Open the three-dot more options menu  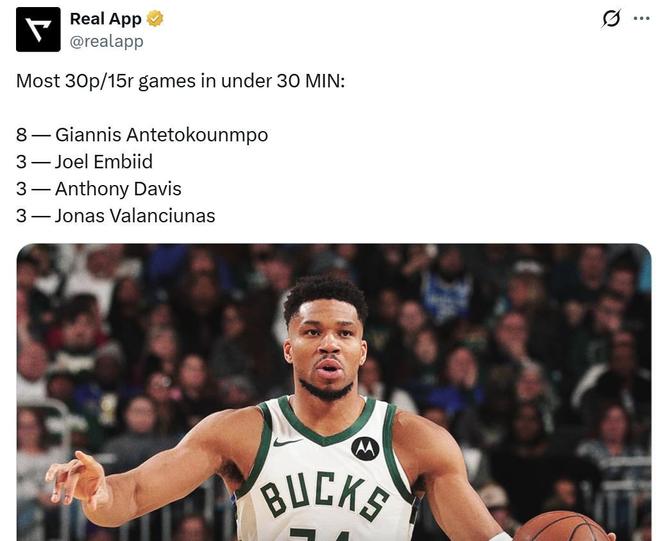point(641,19)
